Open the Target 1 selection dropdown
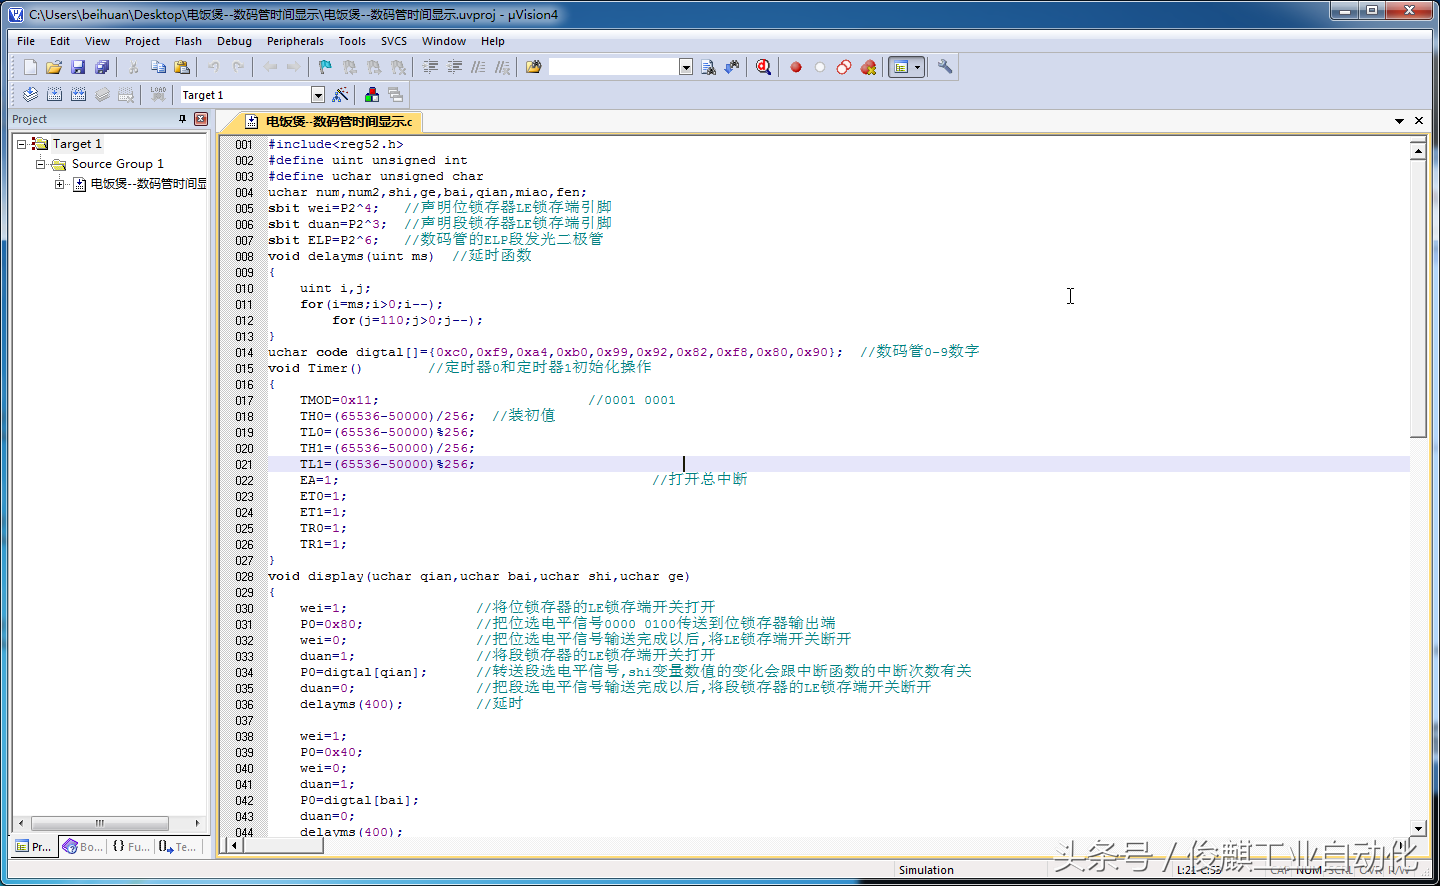The image size is (1440, 886). pyautogui.click(x=318, y=95)
